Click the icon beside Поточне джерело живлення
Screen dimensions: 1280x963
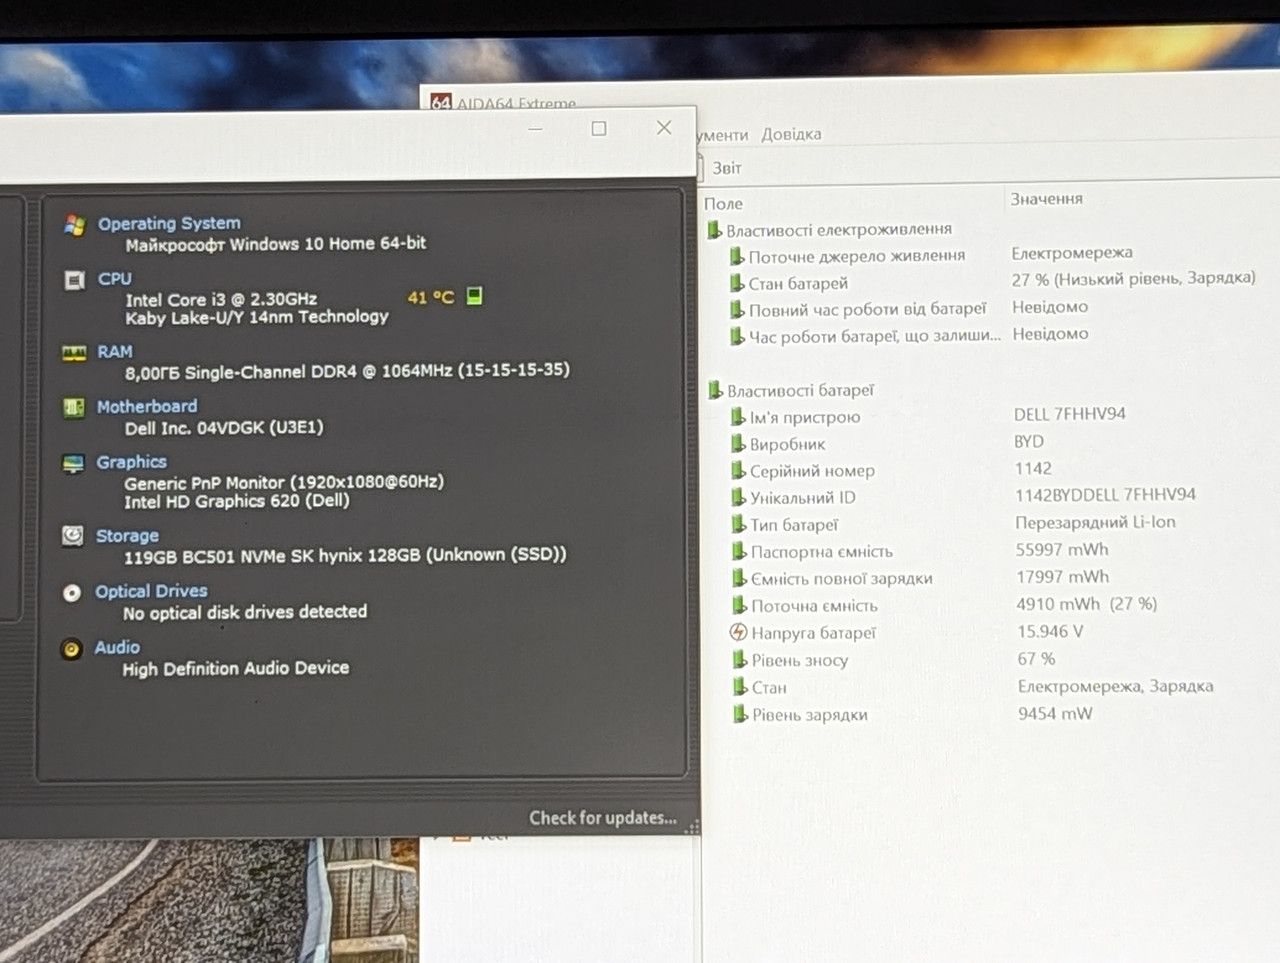[737, 256]
